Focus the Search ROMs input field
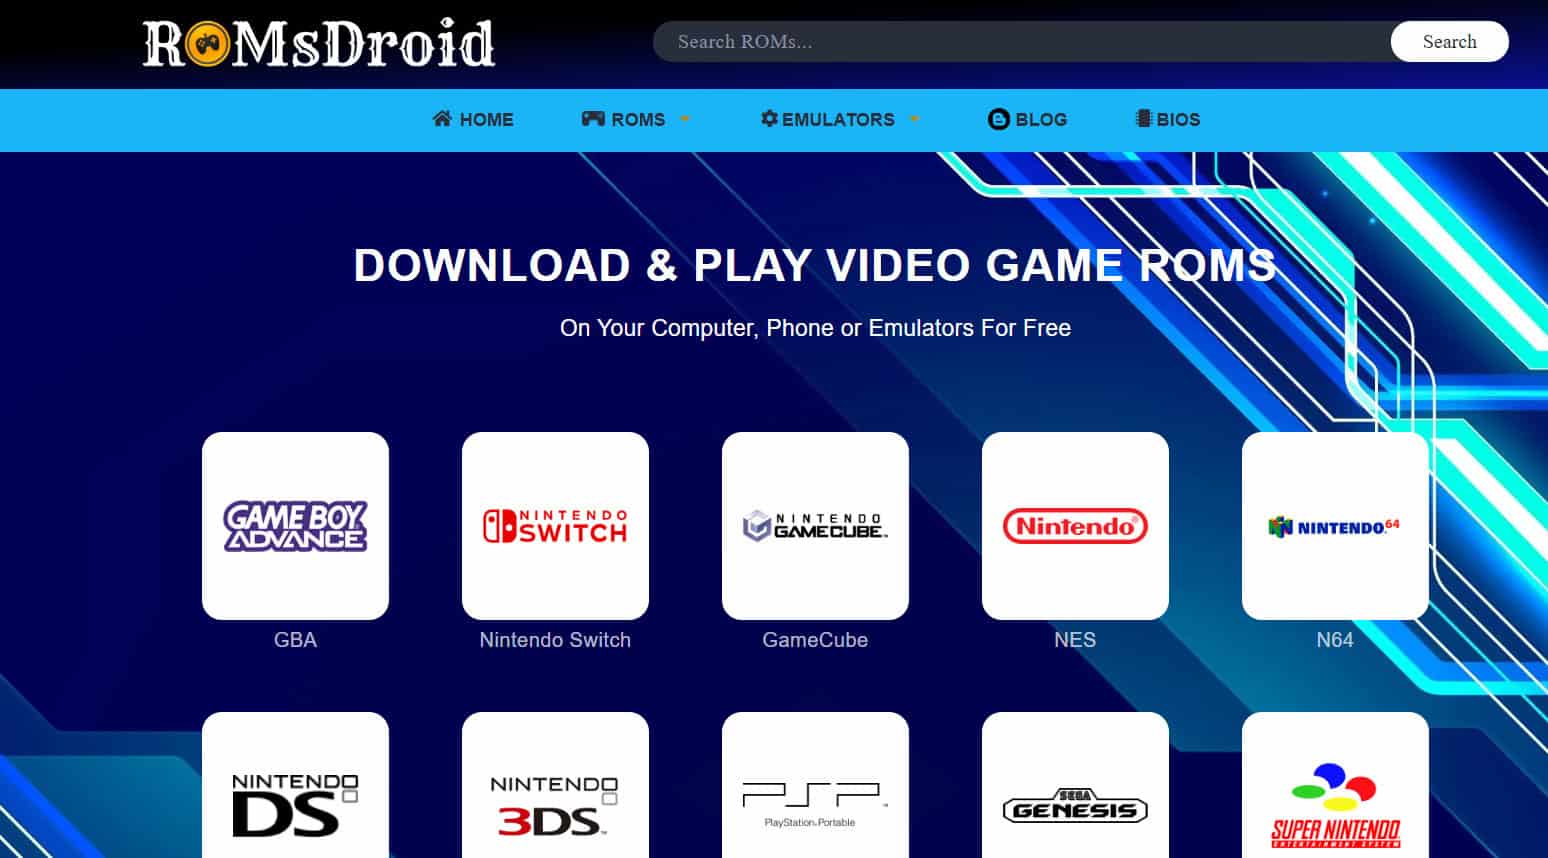The height and width of the screenshot is (858, 1548). coord(1020,42)
